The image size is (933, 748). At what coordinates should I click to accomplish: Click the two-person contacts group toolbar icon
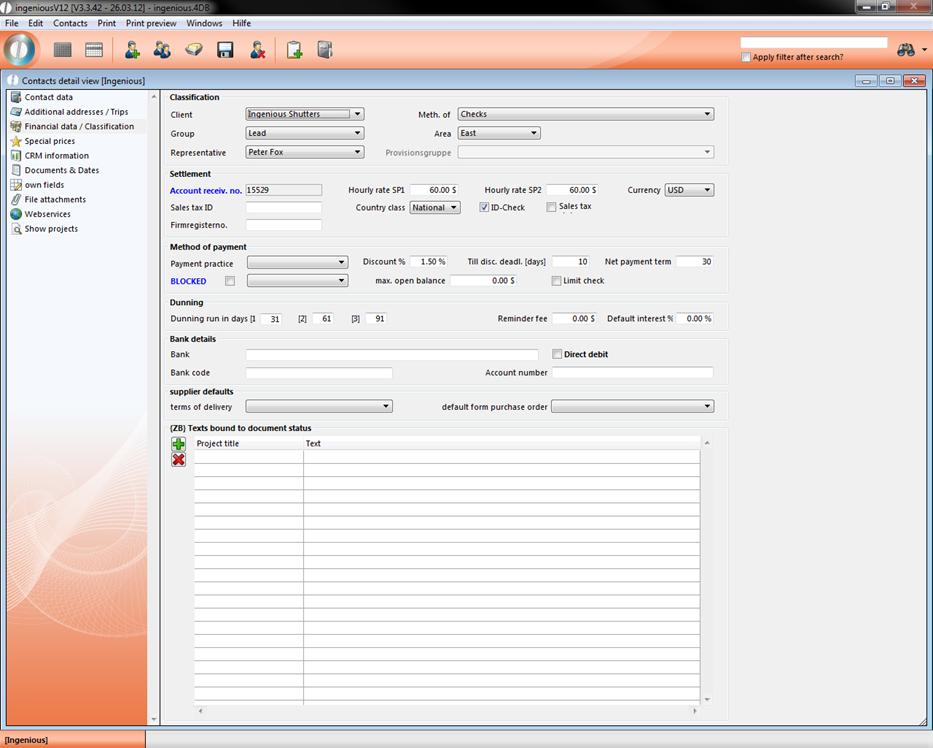coord(162,50)
